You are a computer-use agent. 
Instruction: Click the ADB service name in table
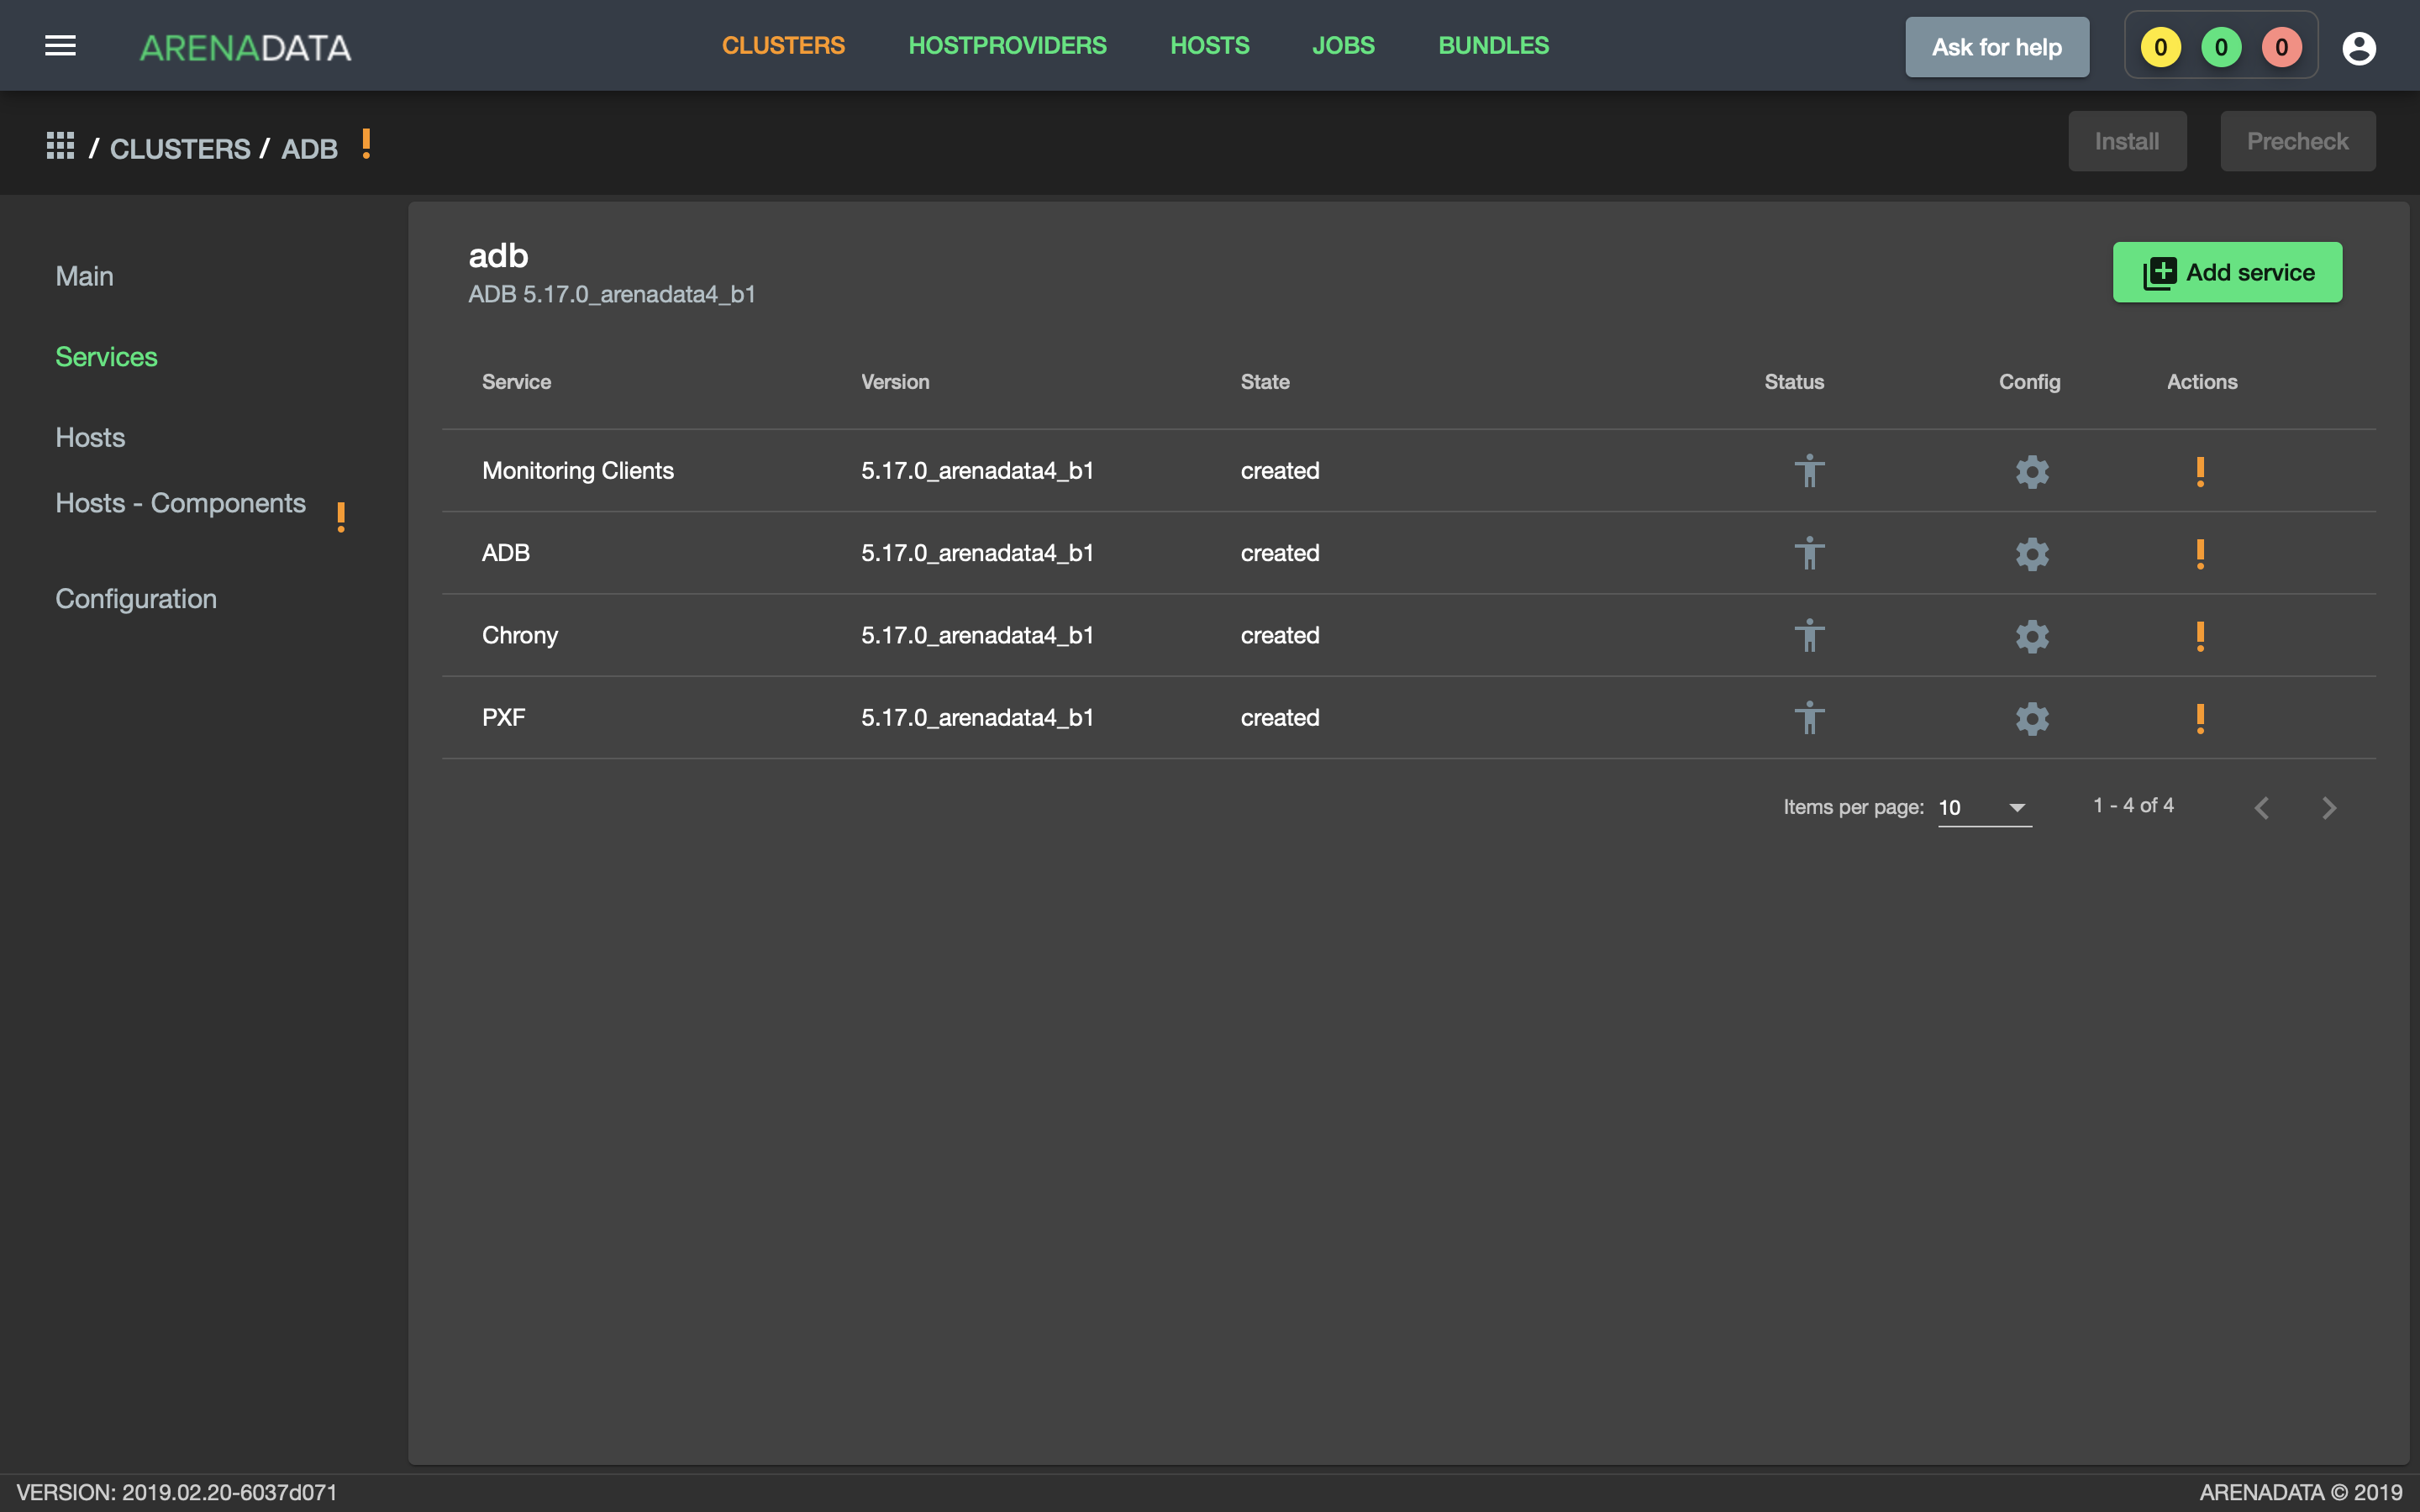506,553
